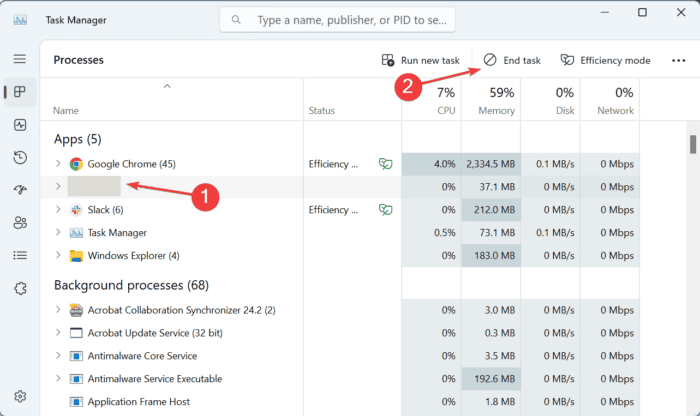This screenshot has height=416, width=700.
Task: Click Task Manager memory 73.1 MB
Action: [497, 233]
